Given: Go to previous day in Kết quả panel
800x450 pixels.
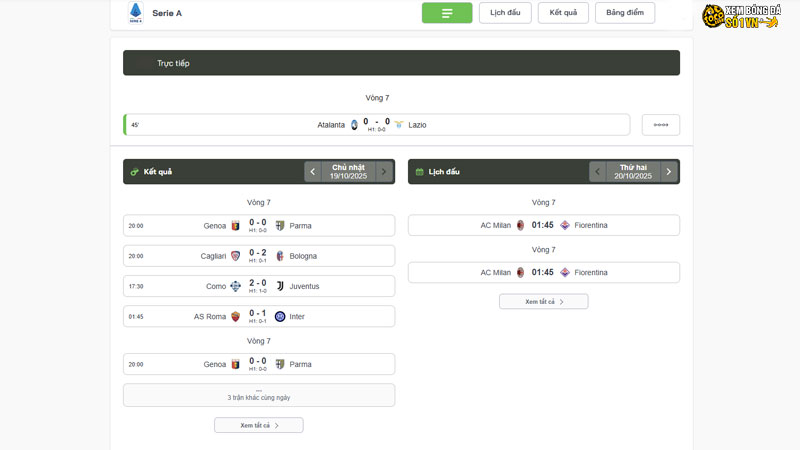Looking at the screenshot, I should pos(313,172).
